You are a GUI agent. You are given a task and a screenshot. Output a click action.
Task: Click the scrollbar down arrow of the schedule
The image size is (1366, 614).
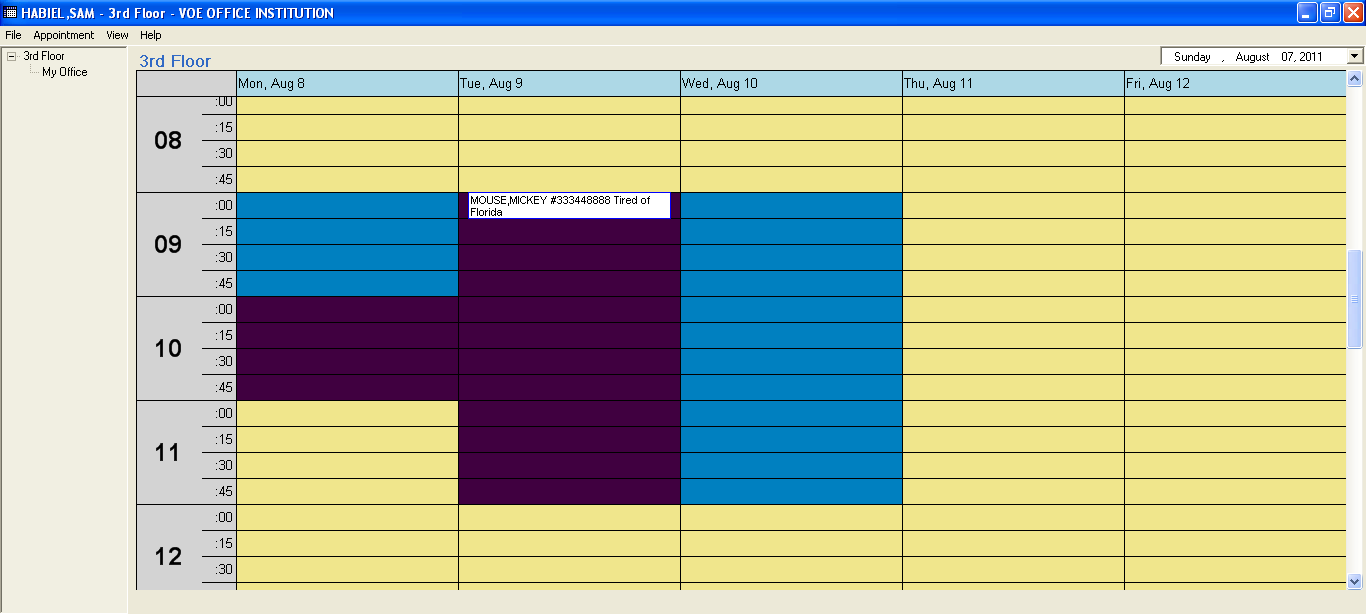click(x=1355, y=581)
